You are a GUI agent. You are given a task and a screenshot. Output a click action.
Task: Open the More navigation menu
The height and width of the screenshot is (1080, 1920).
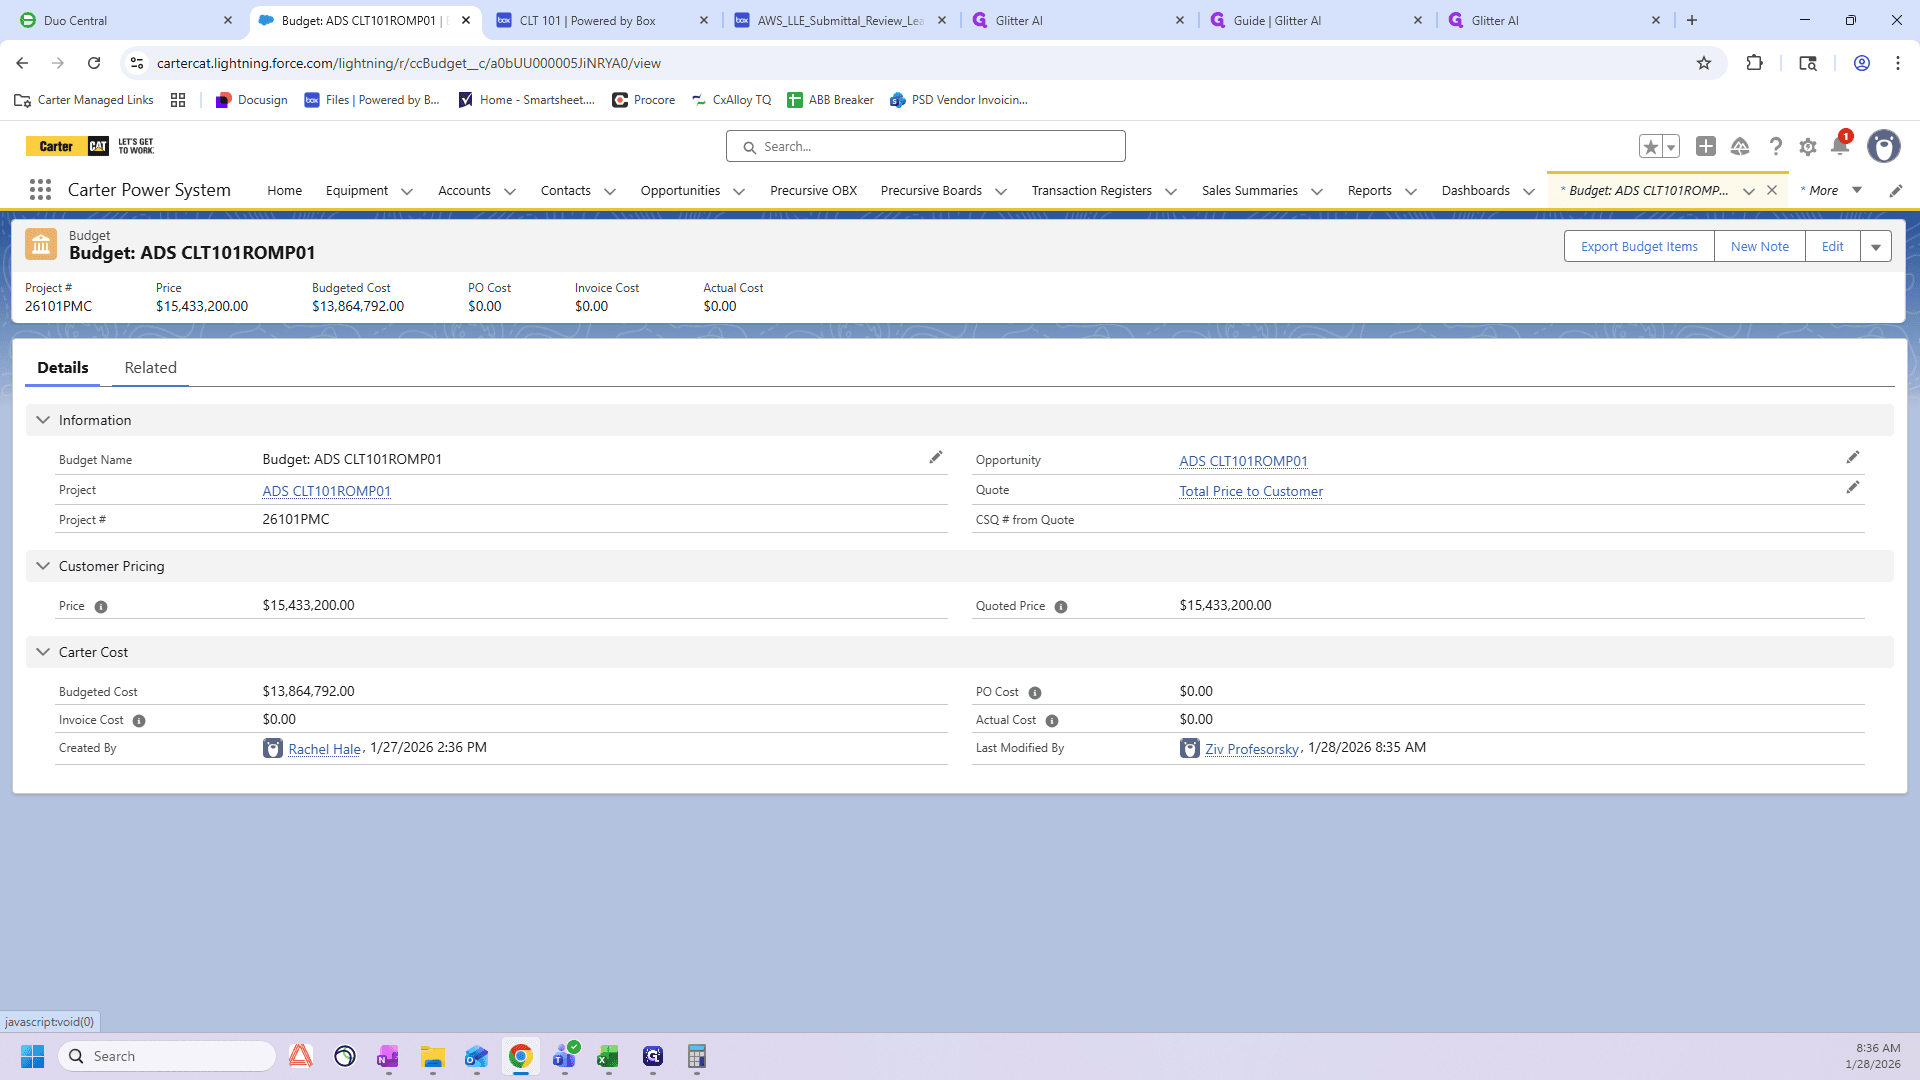coord(1831,190)
